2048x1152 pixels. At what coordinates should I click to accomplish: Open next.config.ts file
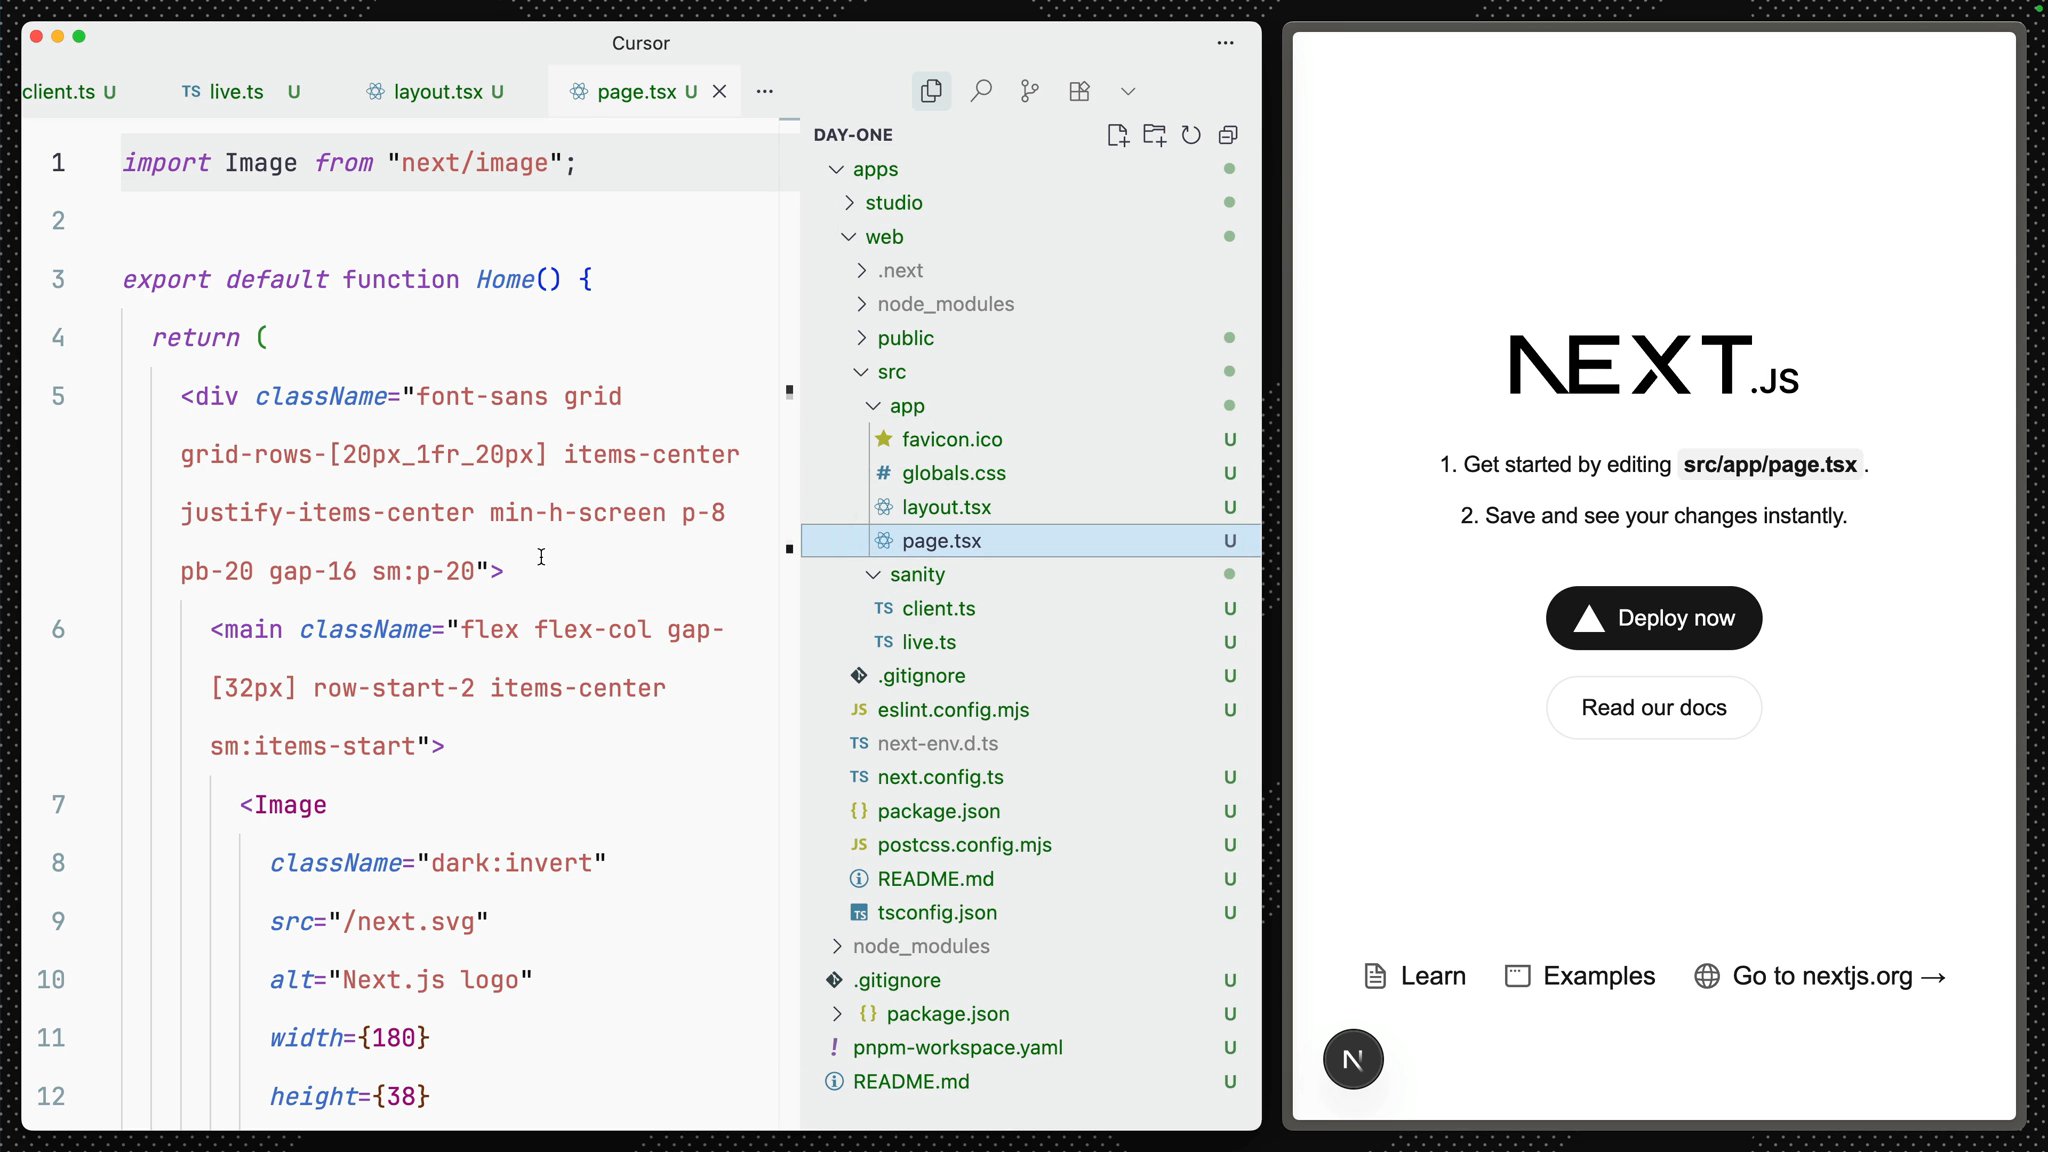coord(1031,777)
